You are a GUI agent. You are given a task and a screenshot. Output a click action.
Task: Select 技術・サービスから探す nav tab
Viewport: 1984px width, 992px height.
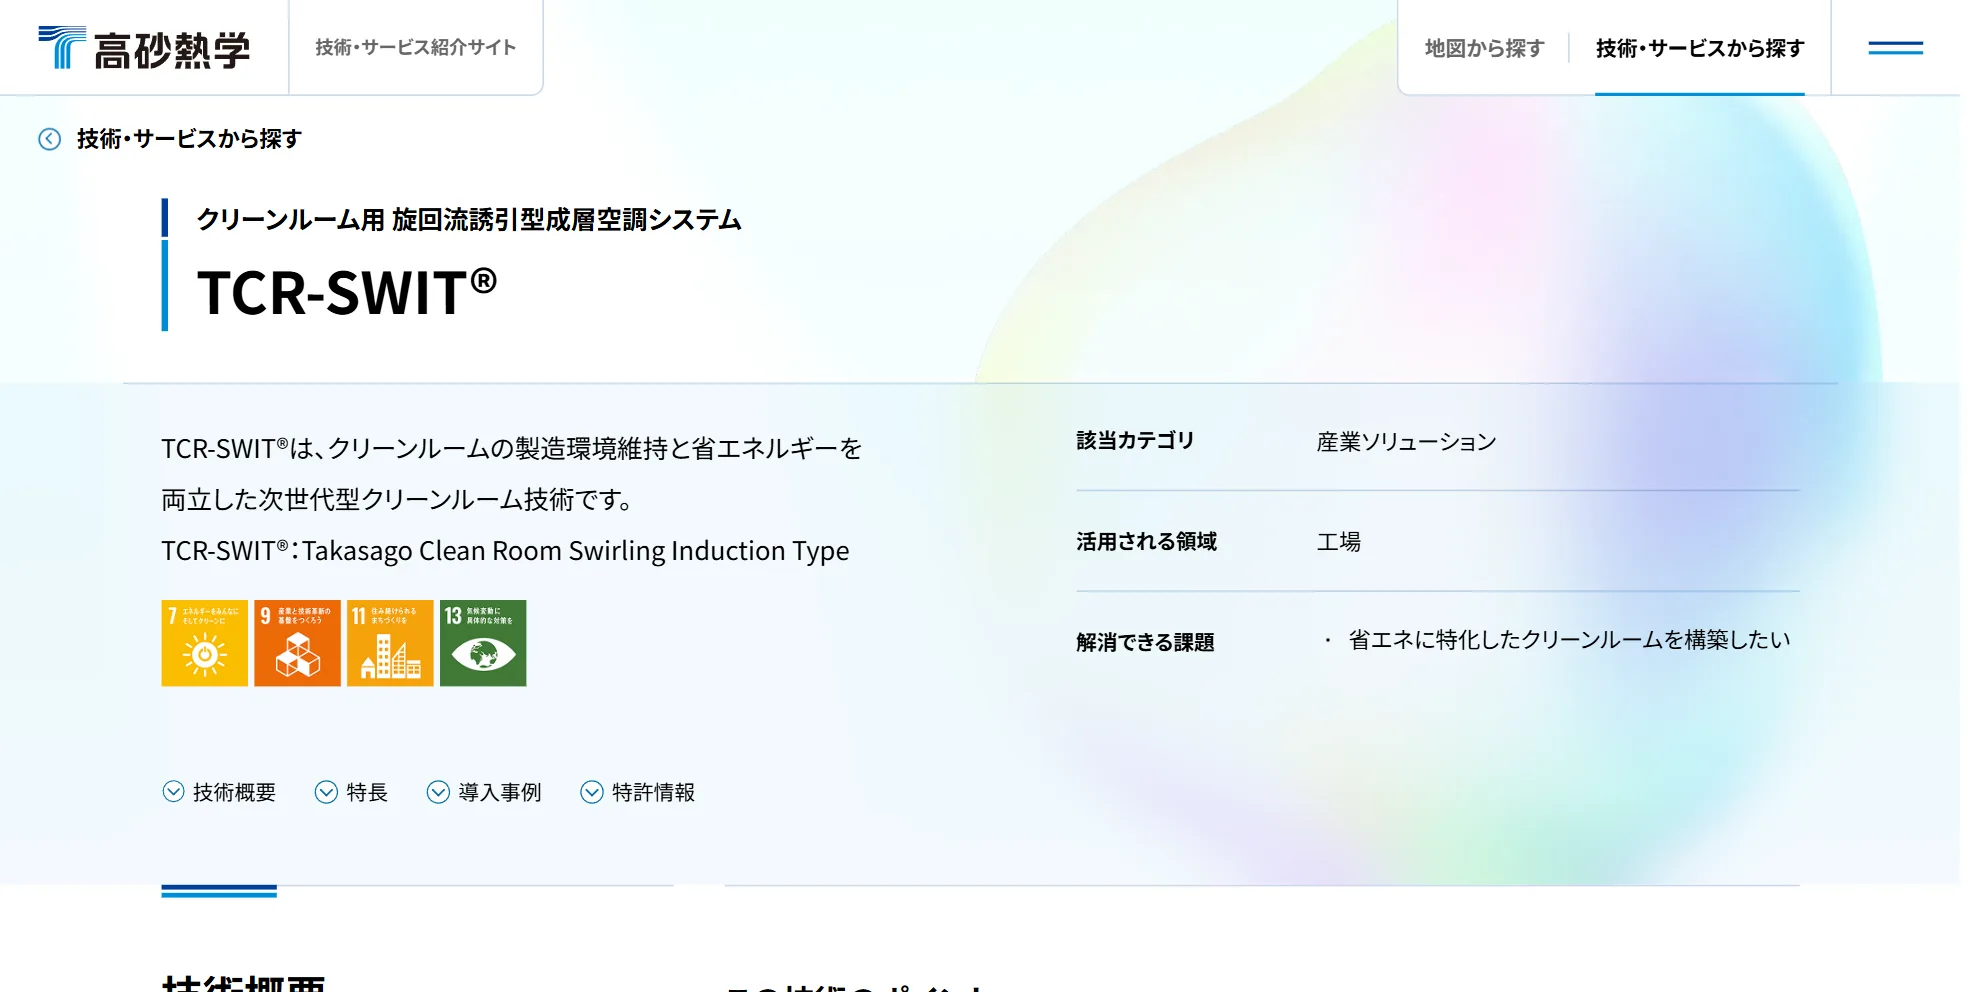point(1700,48)
